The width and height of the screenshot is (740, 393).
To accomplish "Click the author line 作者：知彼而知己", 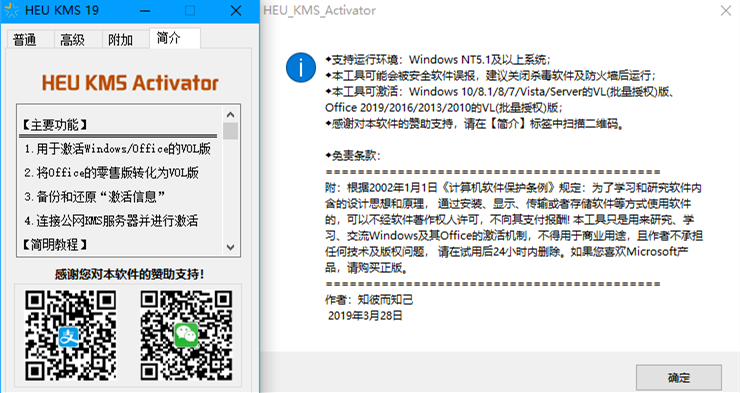I will point(369,300).
